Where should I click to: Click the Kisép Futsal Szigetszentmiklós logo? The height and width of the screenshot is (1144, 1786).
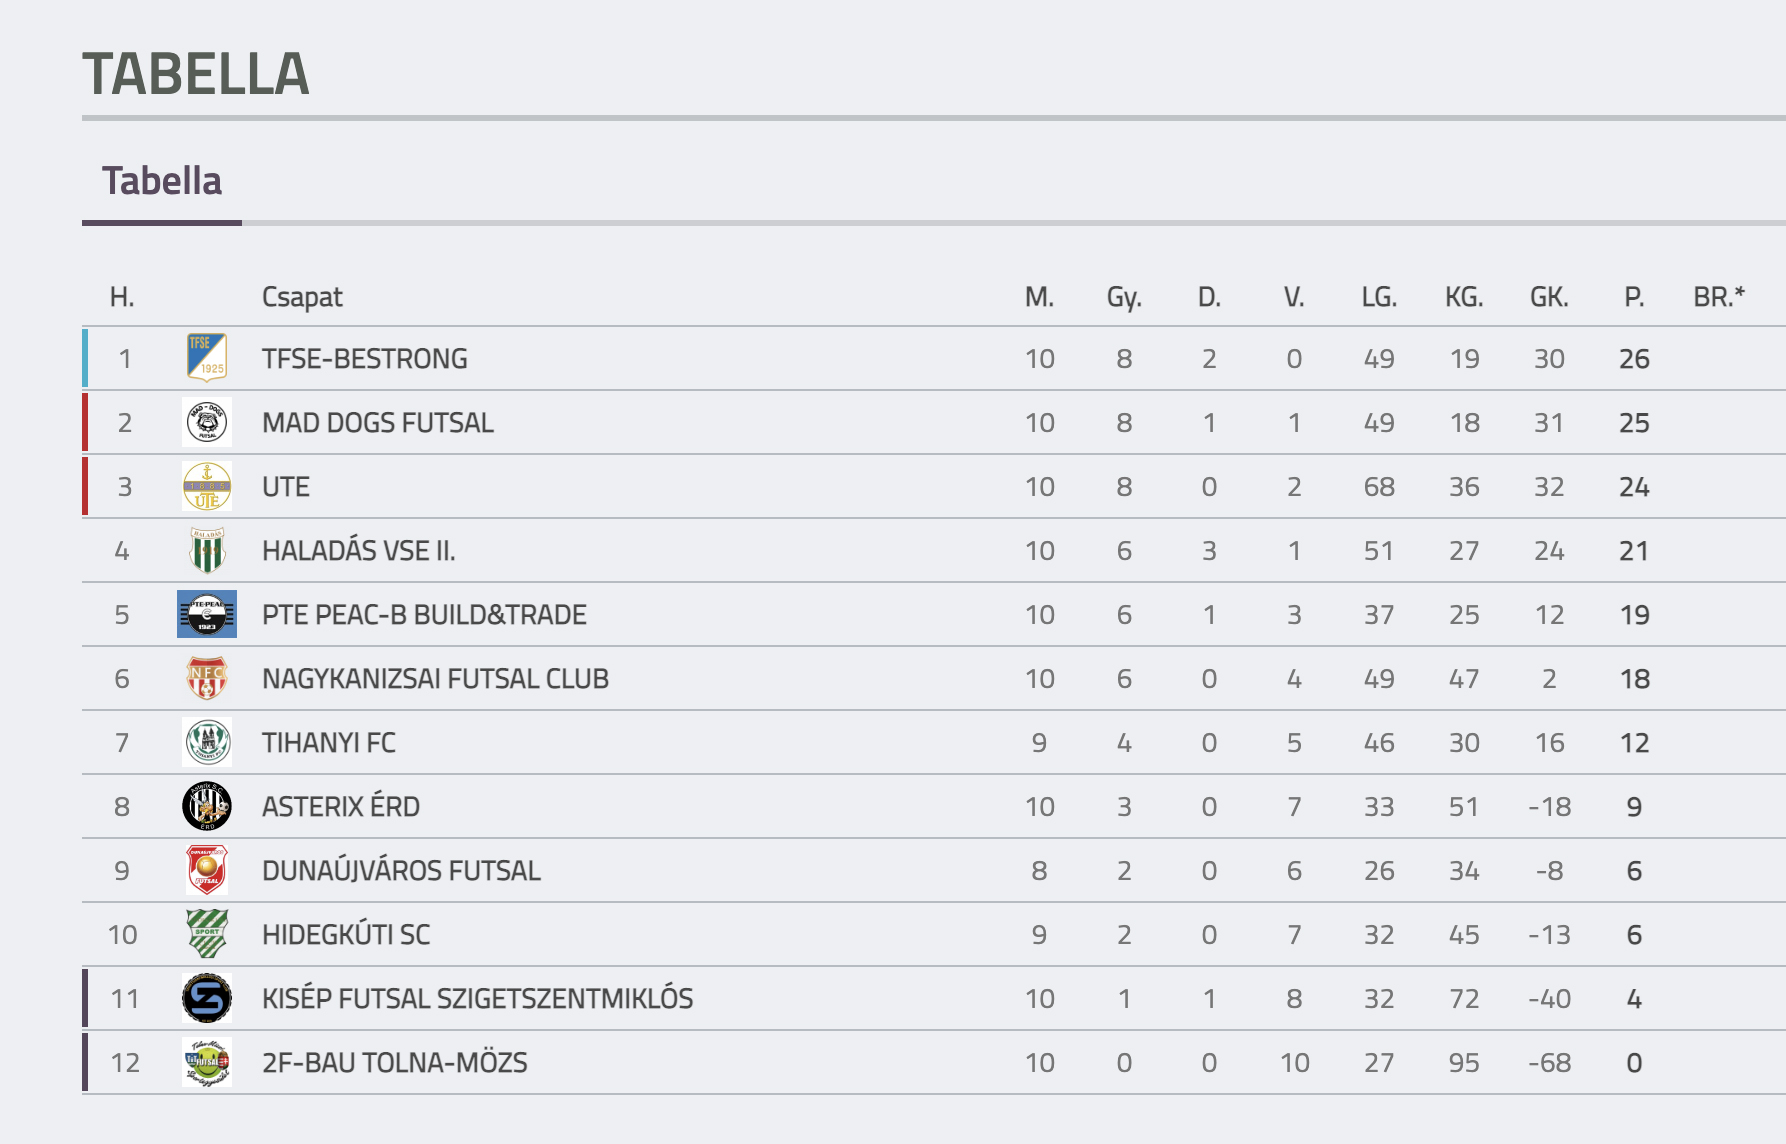207,998
